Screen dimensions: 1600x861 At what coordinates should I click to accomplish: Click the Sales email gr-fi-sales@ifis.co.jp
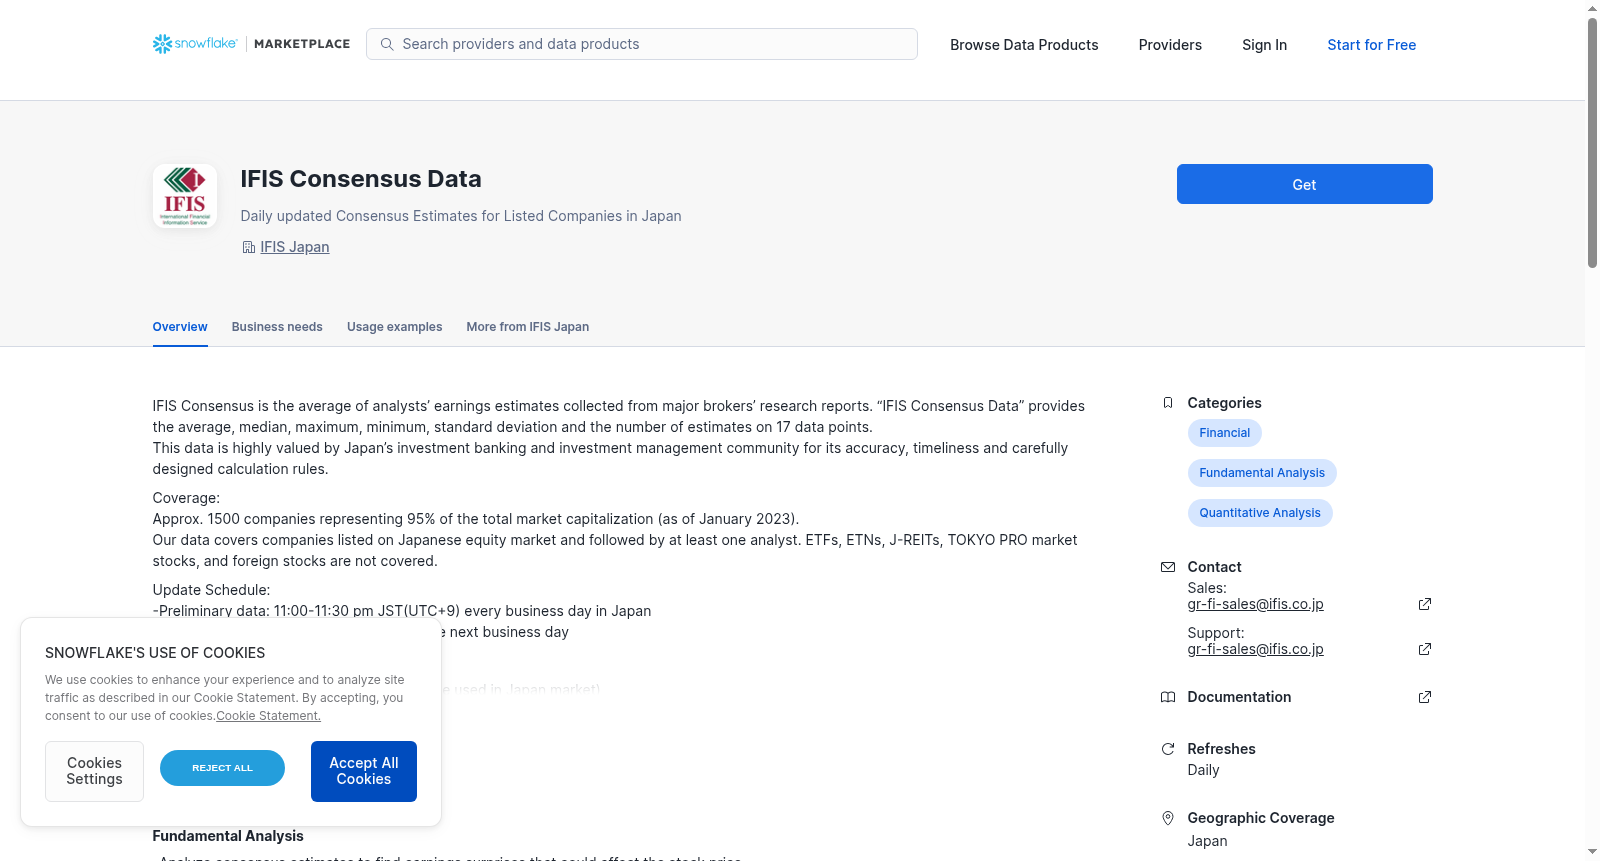click(1255, 604)
